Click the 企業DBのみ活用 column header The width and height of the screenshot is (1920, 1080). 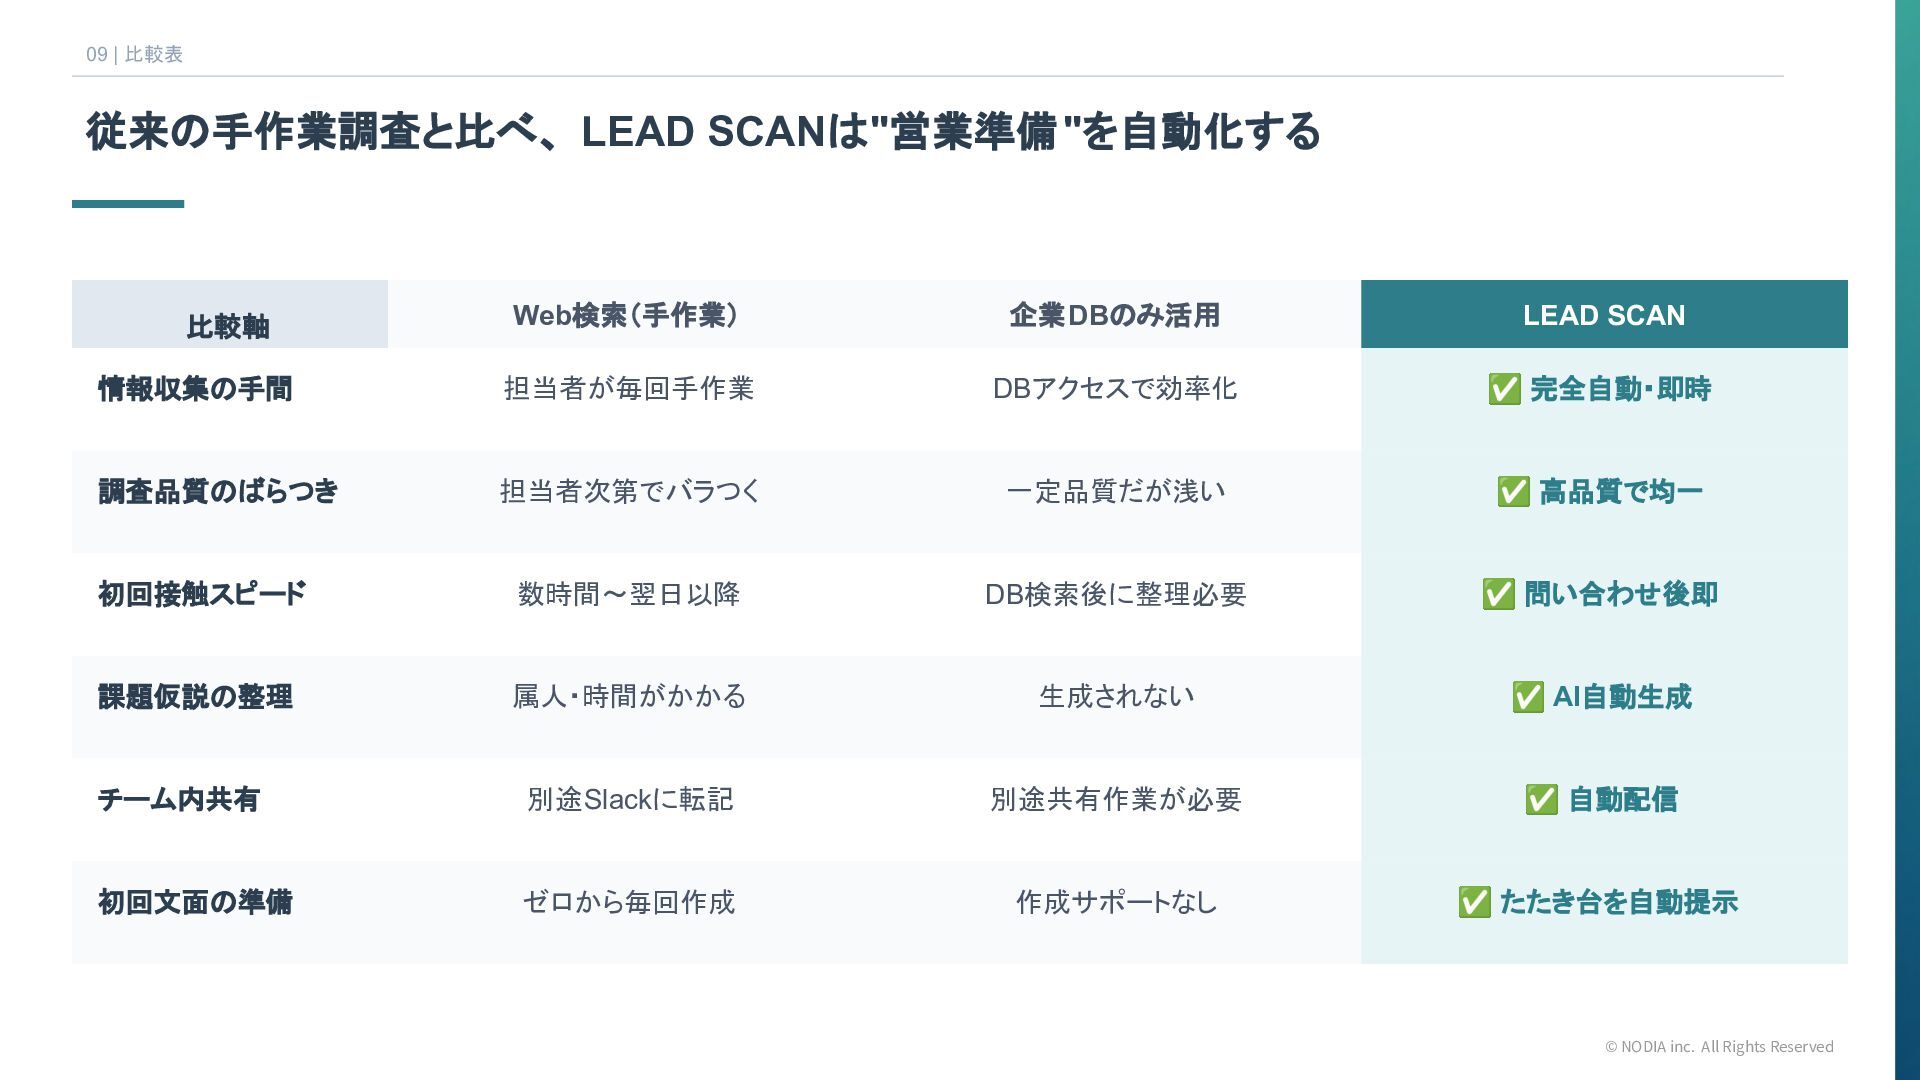(x=1114, y=315)
